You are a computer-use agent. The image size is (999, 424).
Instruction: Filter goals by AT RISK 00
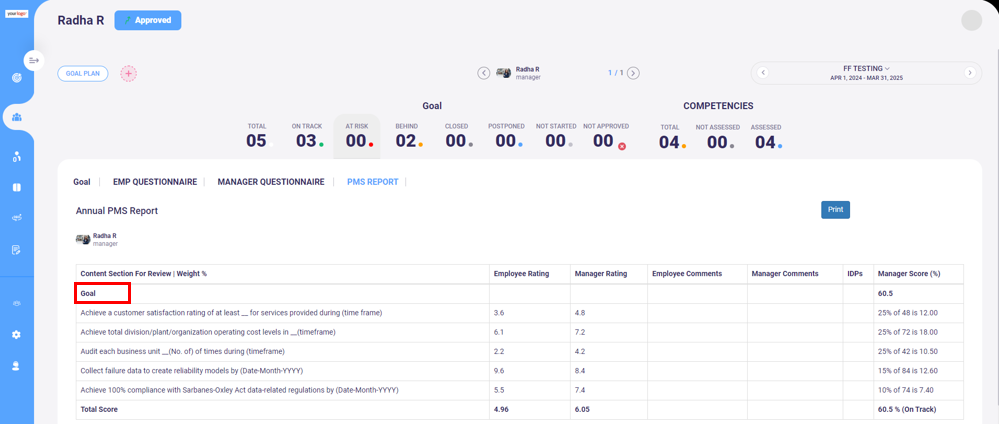pos(357,136)
